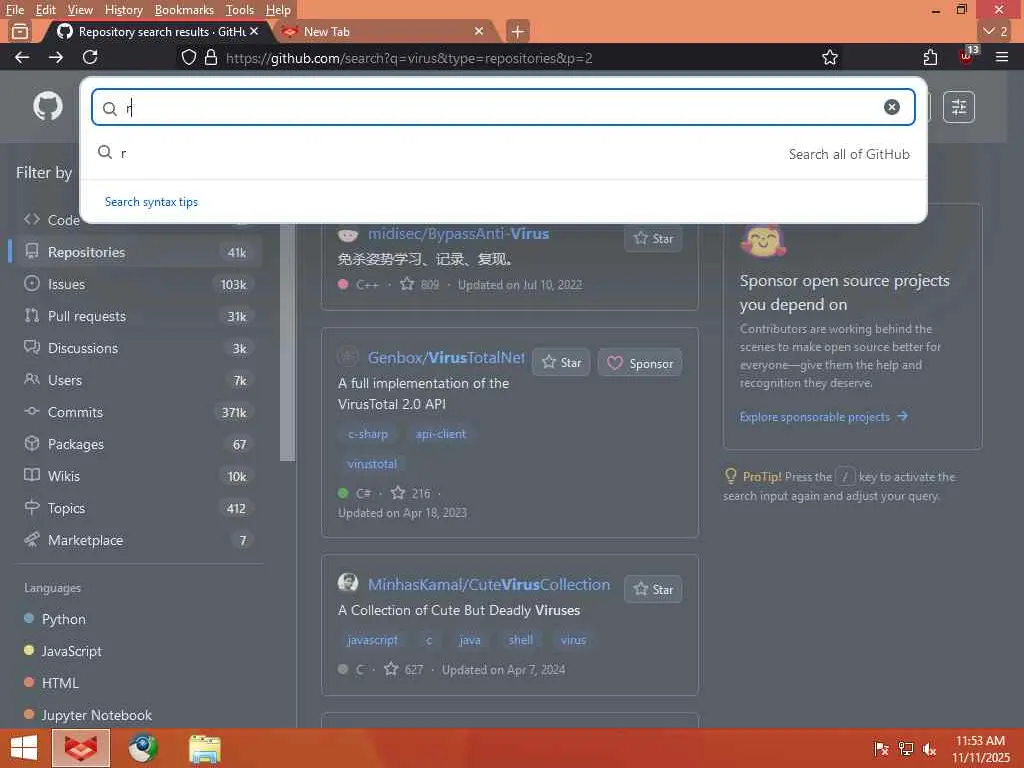Open the browser extensions puzzle icon

tap(931, 57)
